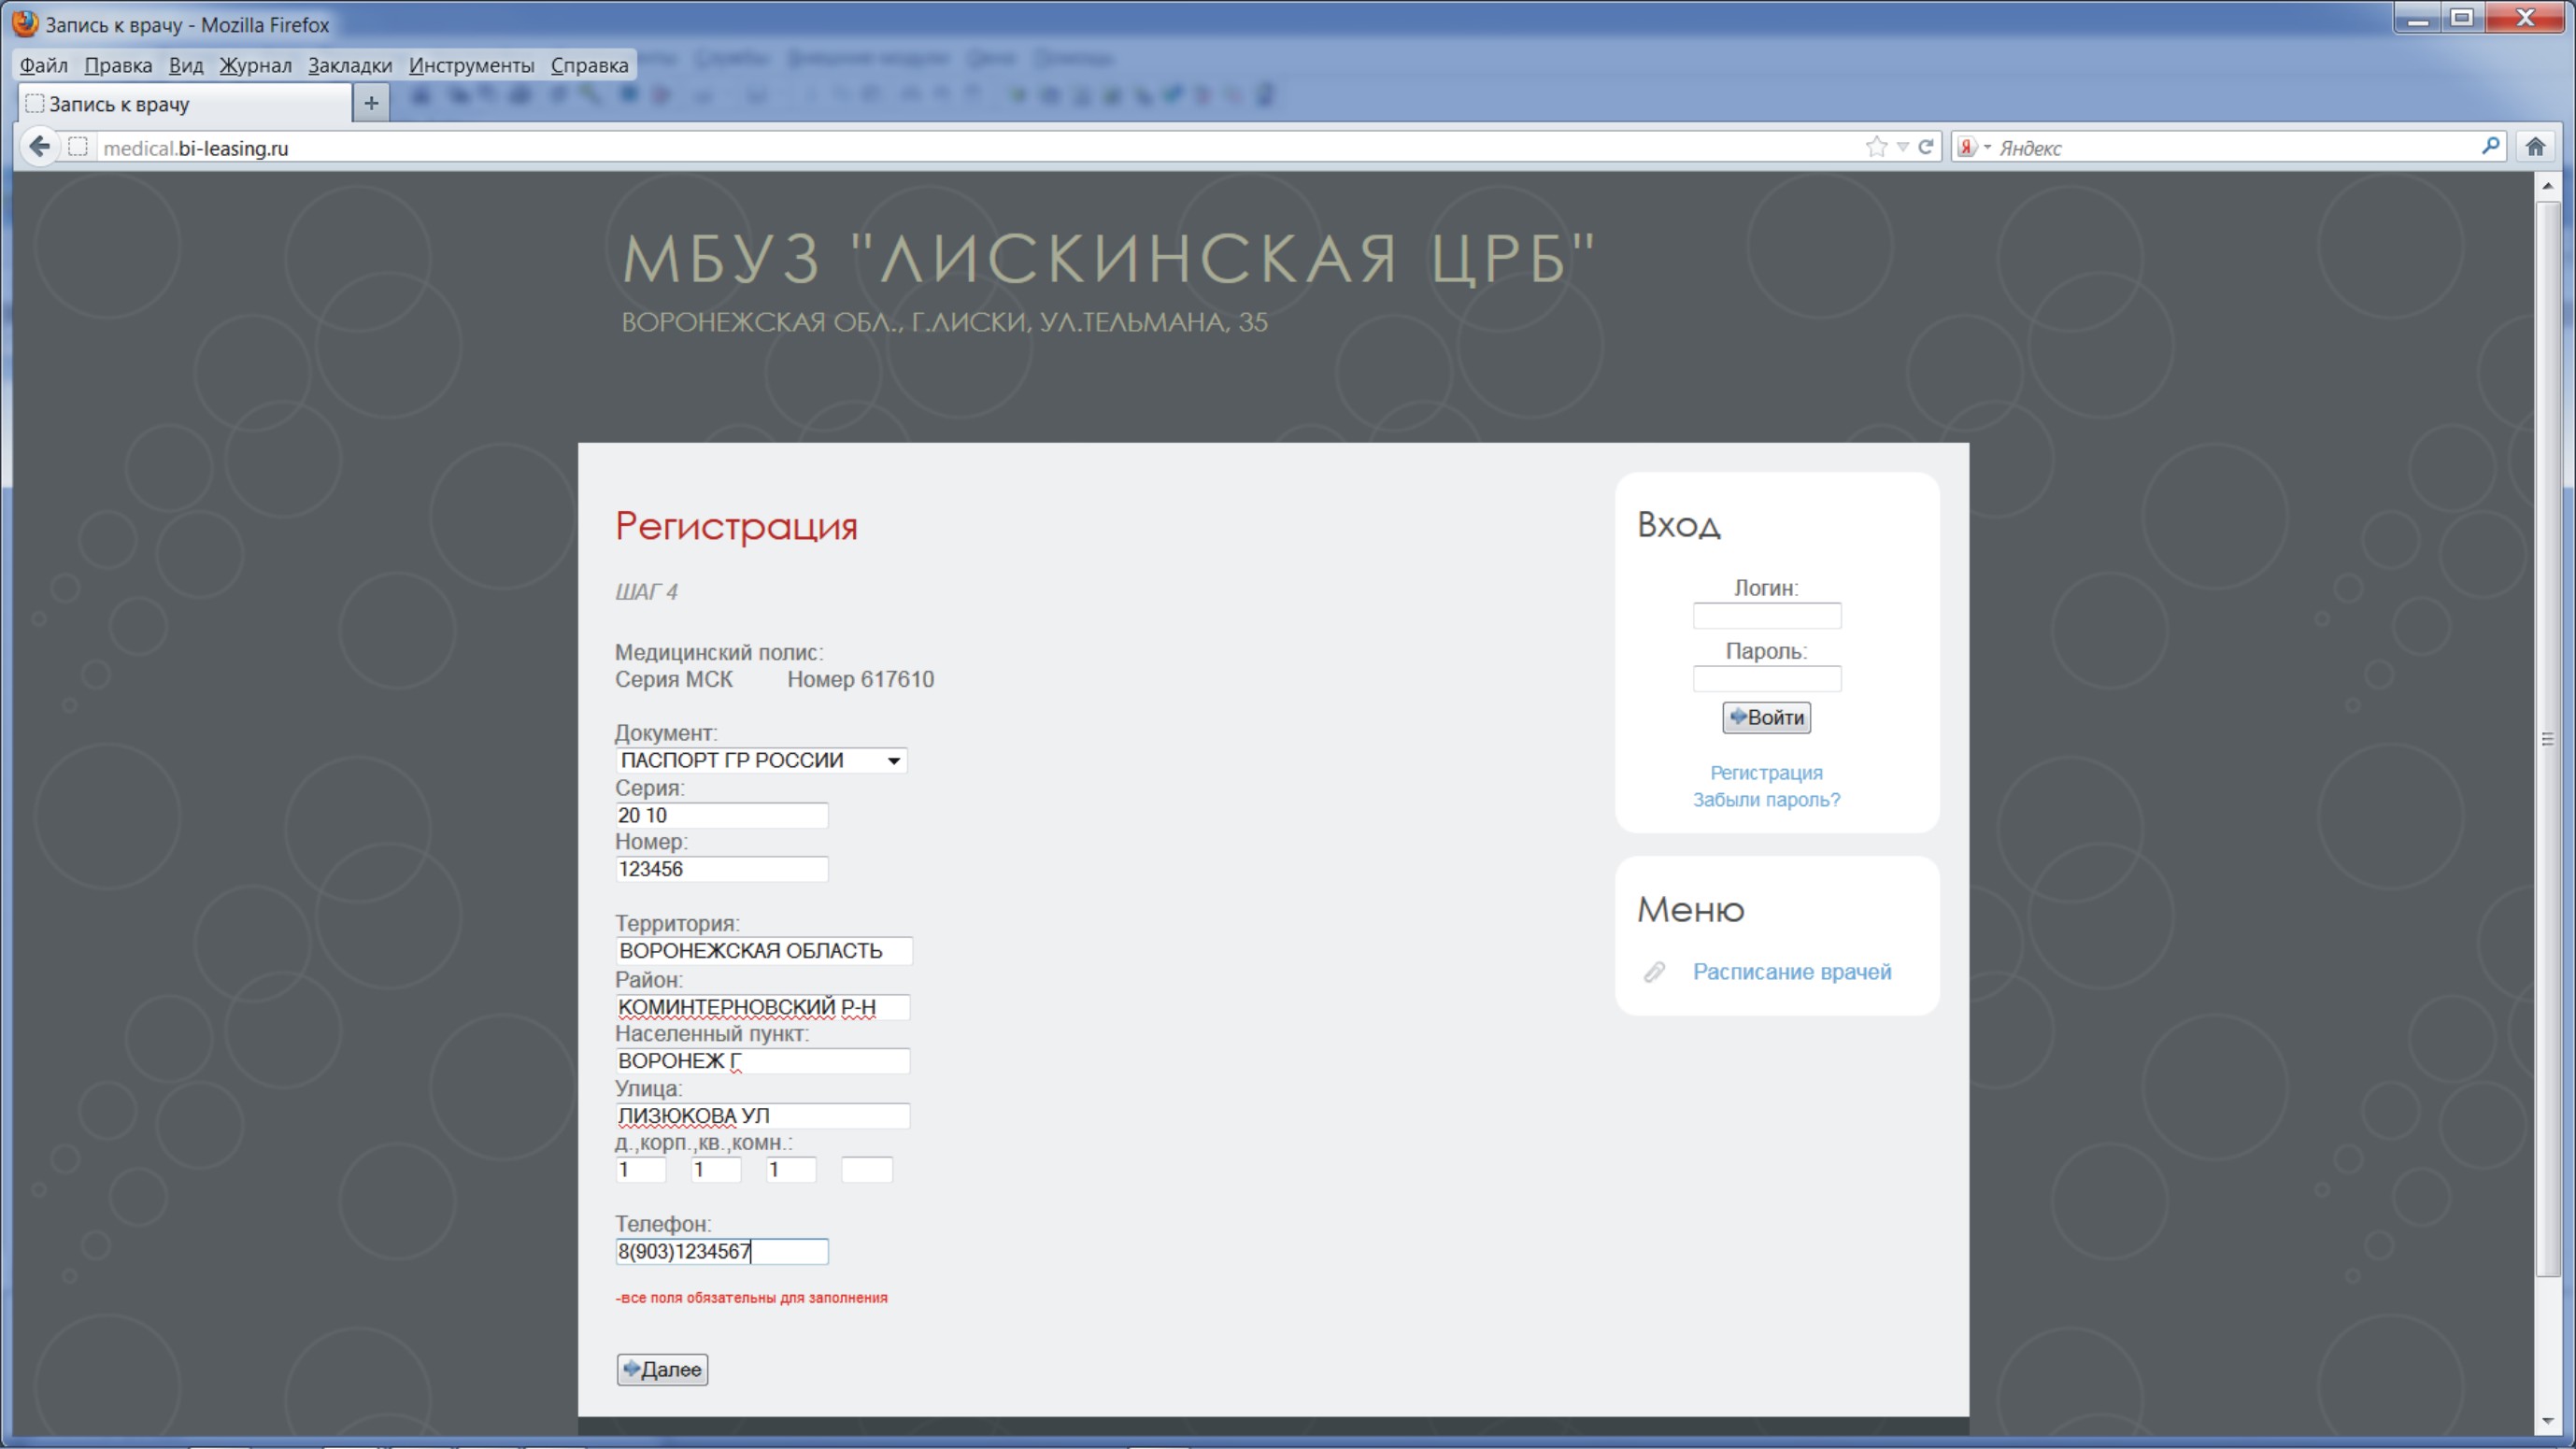Click the address line 'ВОРОНЕЖСКАЯ ОБЛ., Г.ЛИСКИ, УЛ.ТЕЛЬМАНА, 35'
Image resolution: width=2576 pixels, height=1449 pixels.
tap(944, 322)
